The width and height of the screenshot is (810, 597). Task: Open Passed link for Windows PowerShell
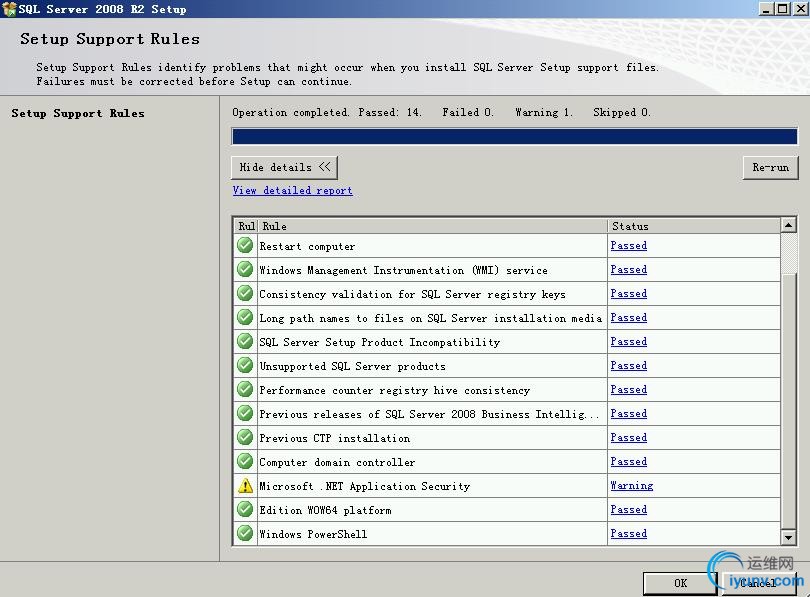[x=628, y=533]
